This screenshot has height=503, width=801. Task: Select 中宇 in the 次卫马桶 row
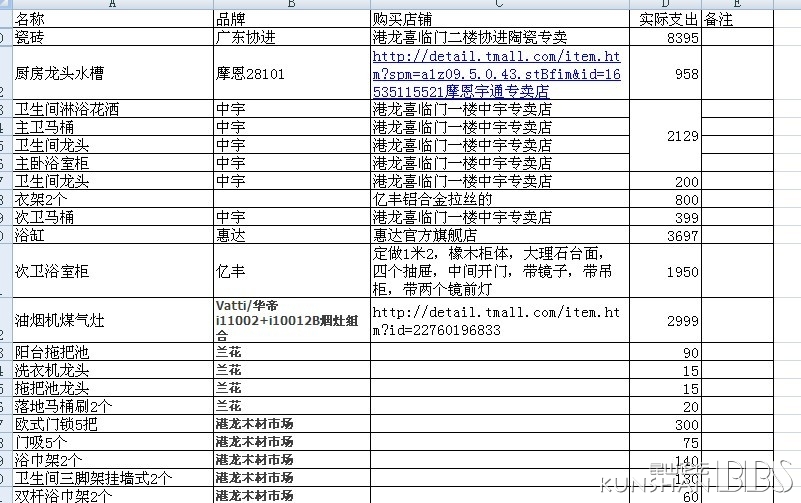292,217
